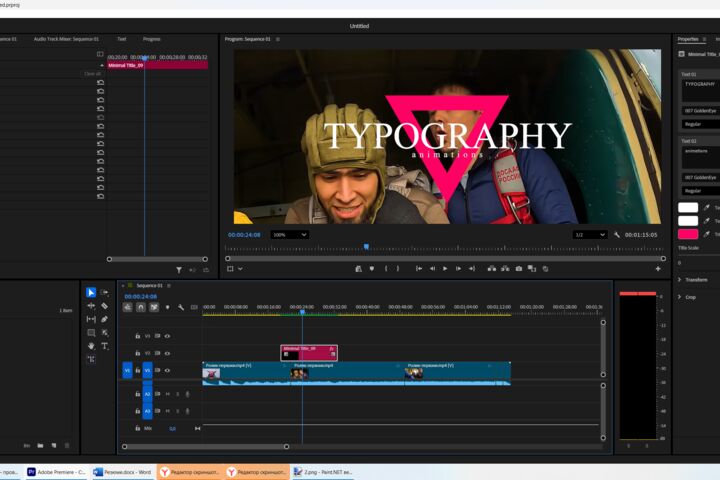Select the Ripple Edit tool
720x480 pixels.
(x=91, y=305)
